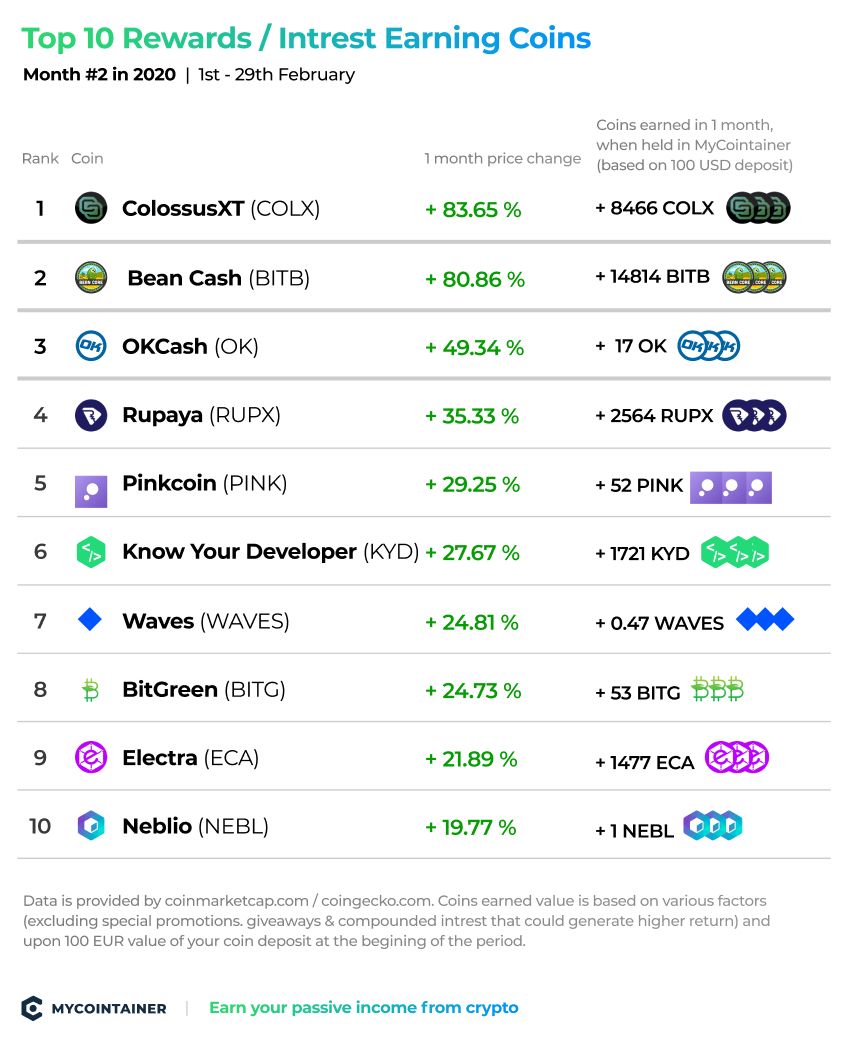
Task: Select the Pinkcoin purple square icon
Action: (x=91, y=491)
